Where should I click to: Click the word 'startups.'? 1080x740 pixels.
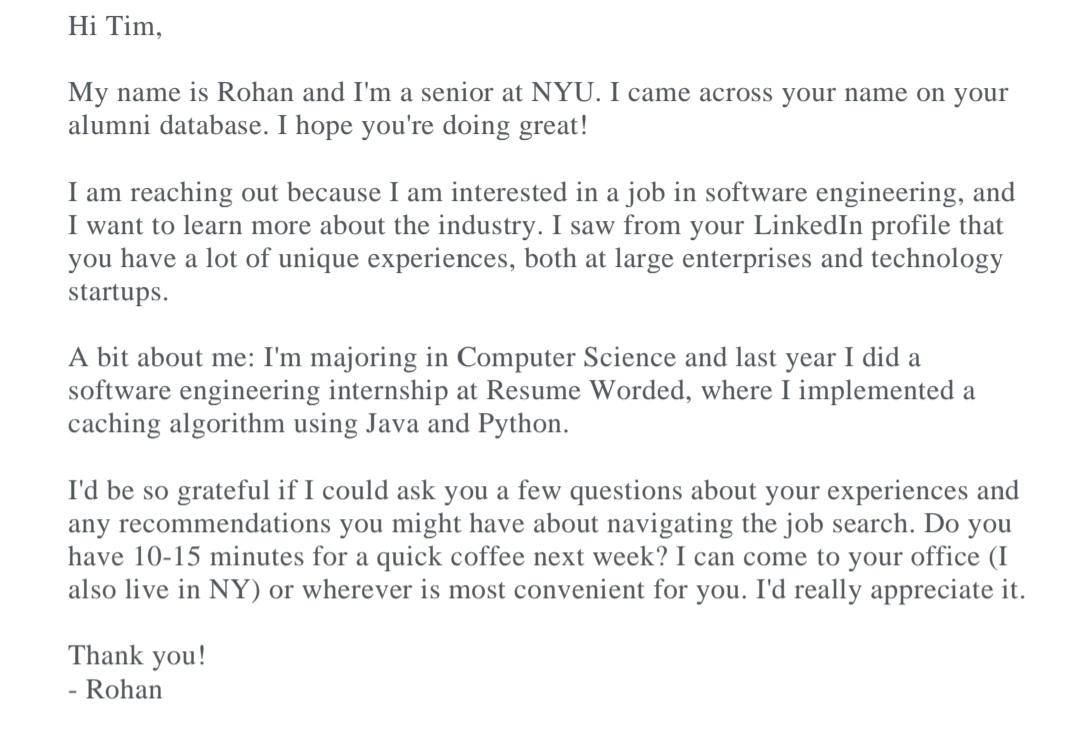click(118, 292)
